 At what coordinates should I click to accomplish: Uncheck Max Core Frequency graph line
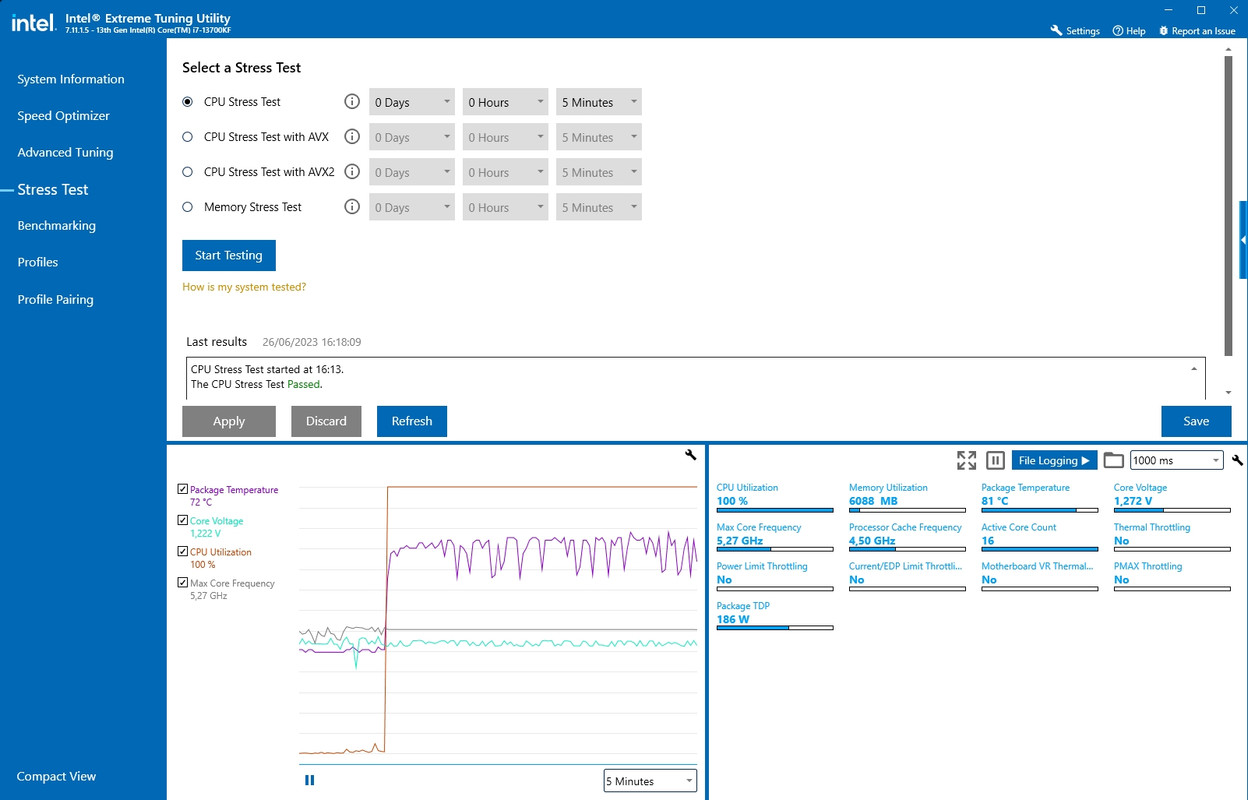point(182,582)
